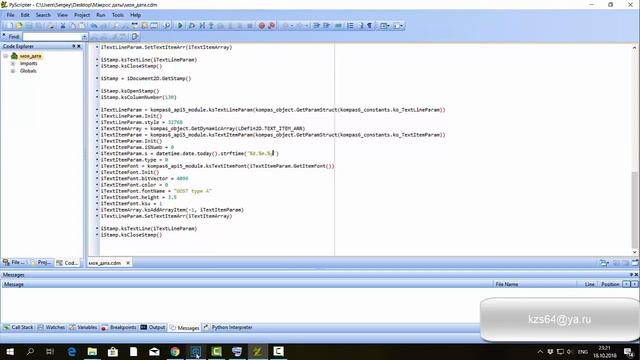Open the Edit menu

pyautogui.click(x=25, y=15)
